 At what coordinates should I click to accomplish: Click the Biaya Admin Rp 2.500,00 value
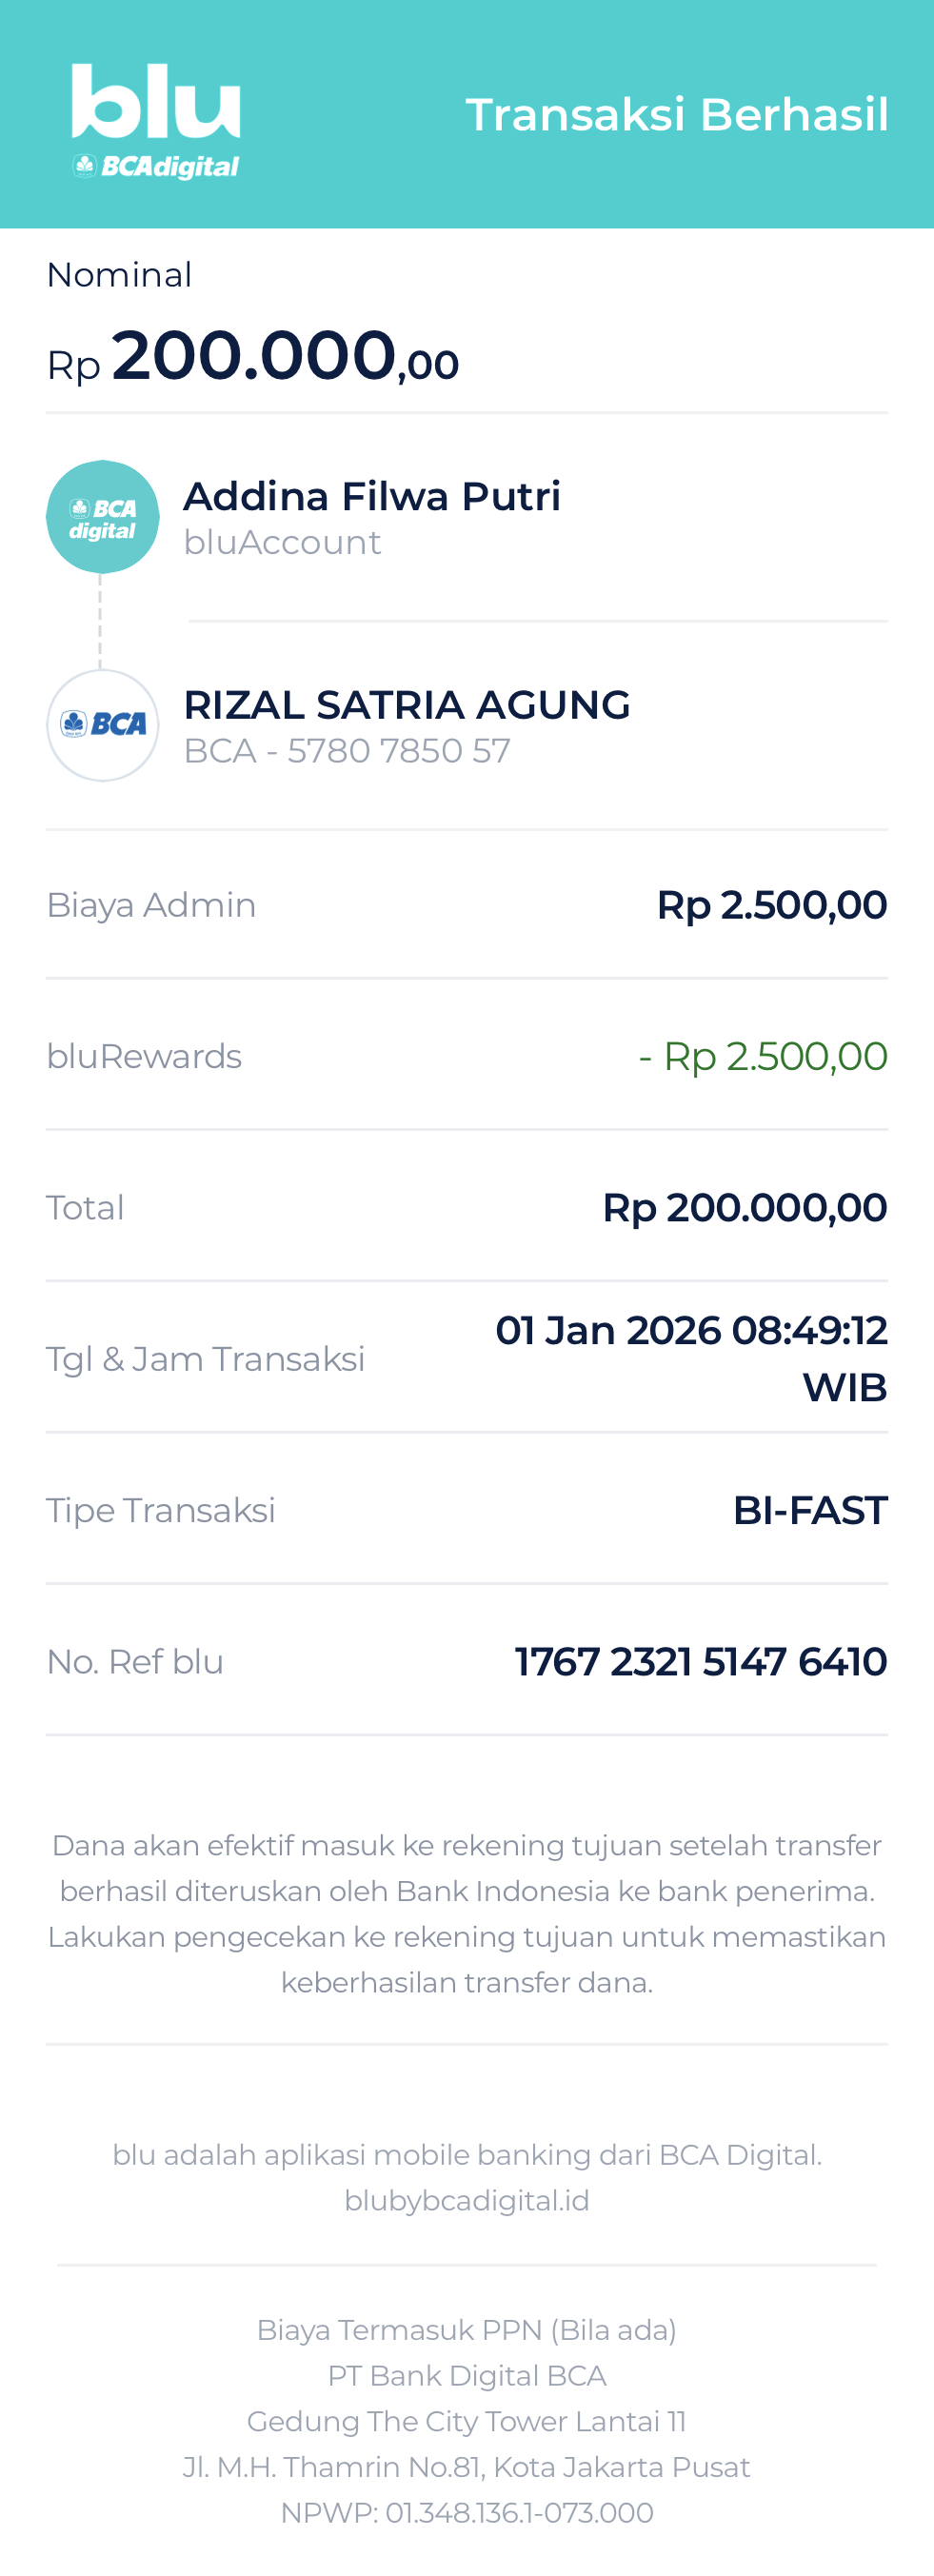tap(771, 905)
